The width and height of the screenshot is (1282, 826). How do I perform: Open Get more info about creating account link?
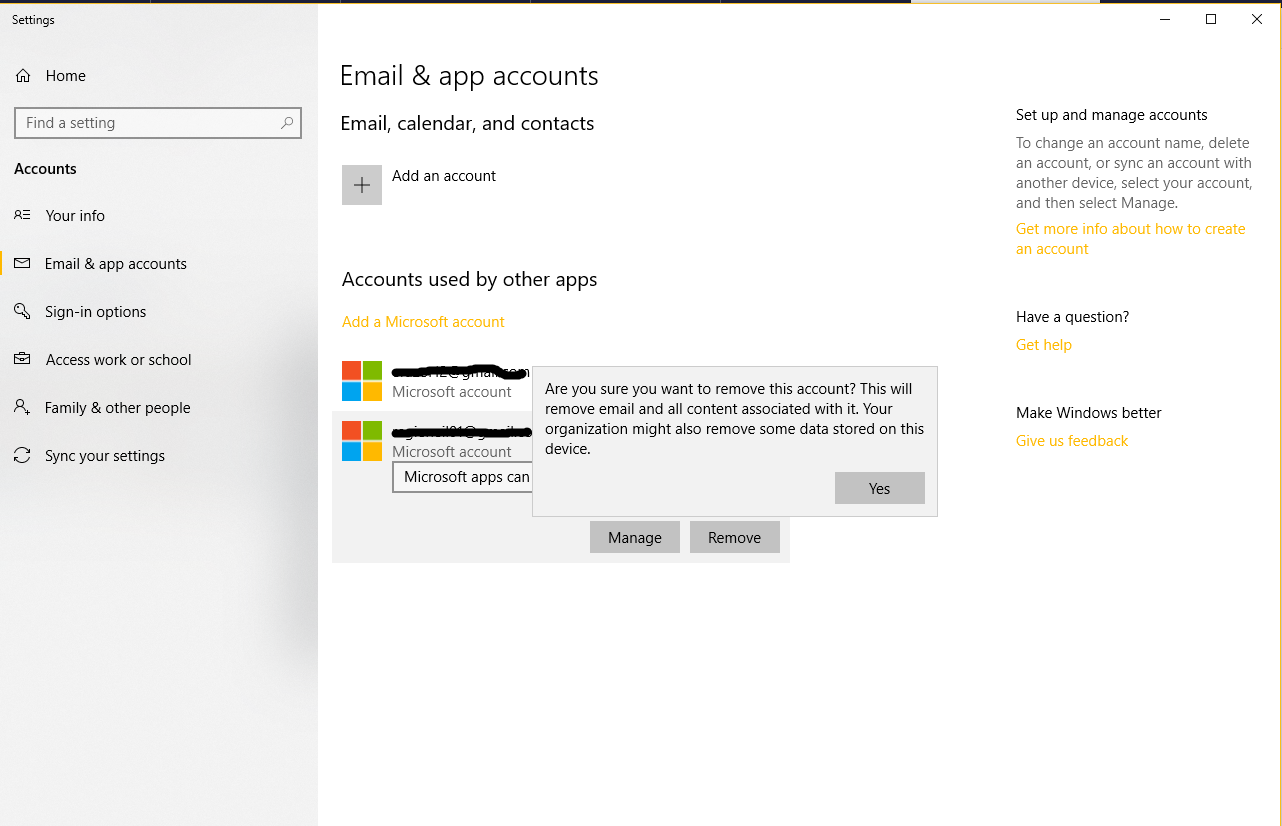tap(1131, 239)
